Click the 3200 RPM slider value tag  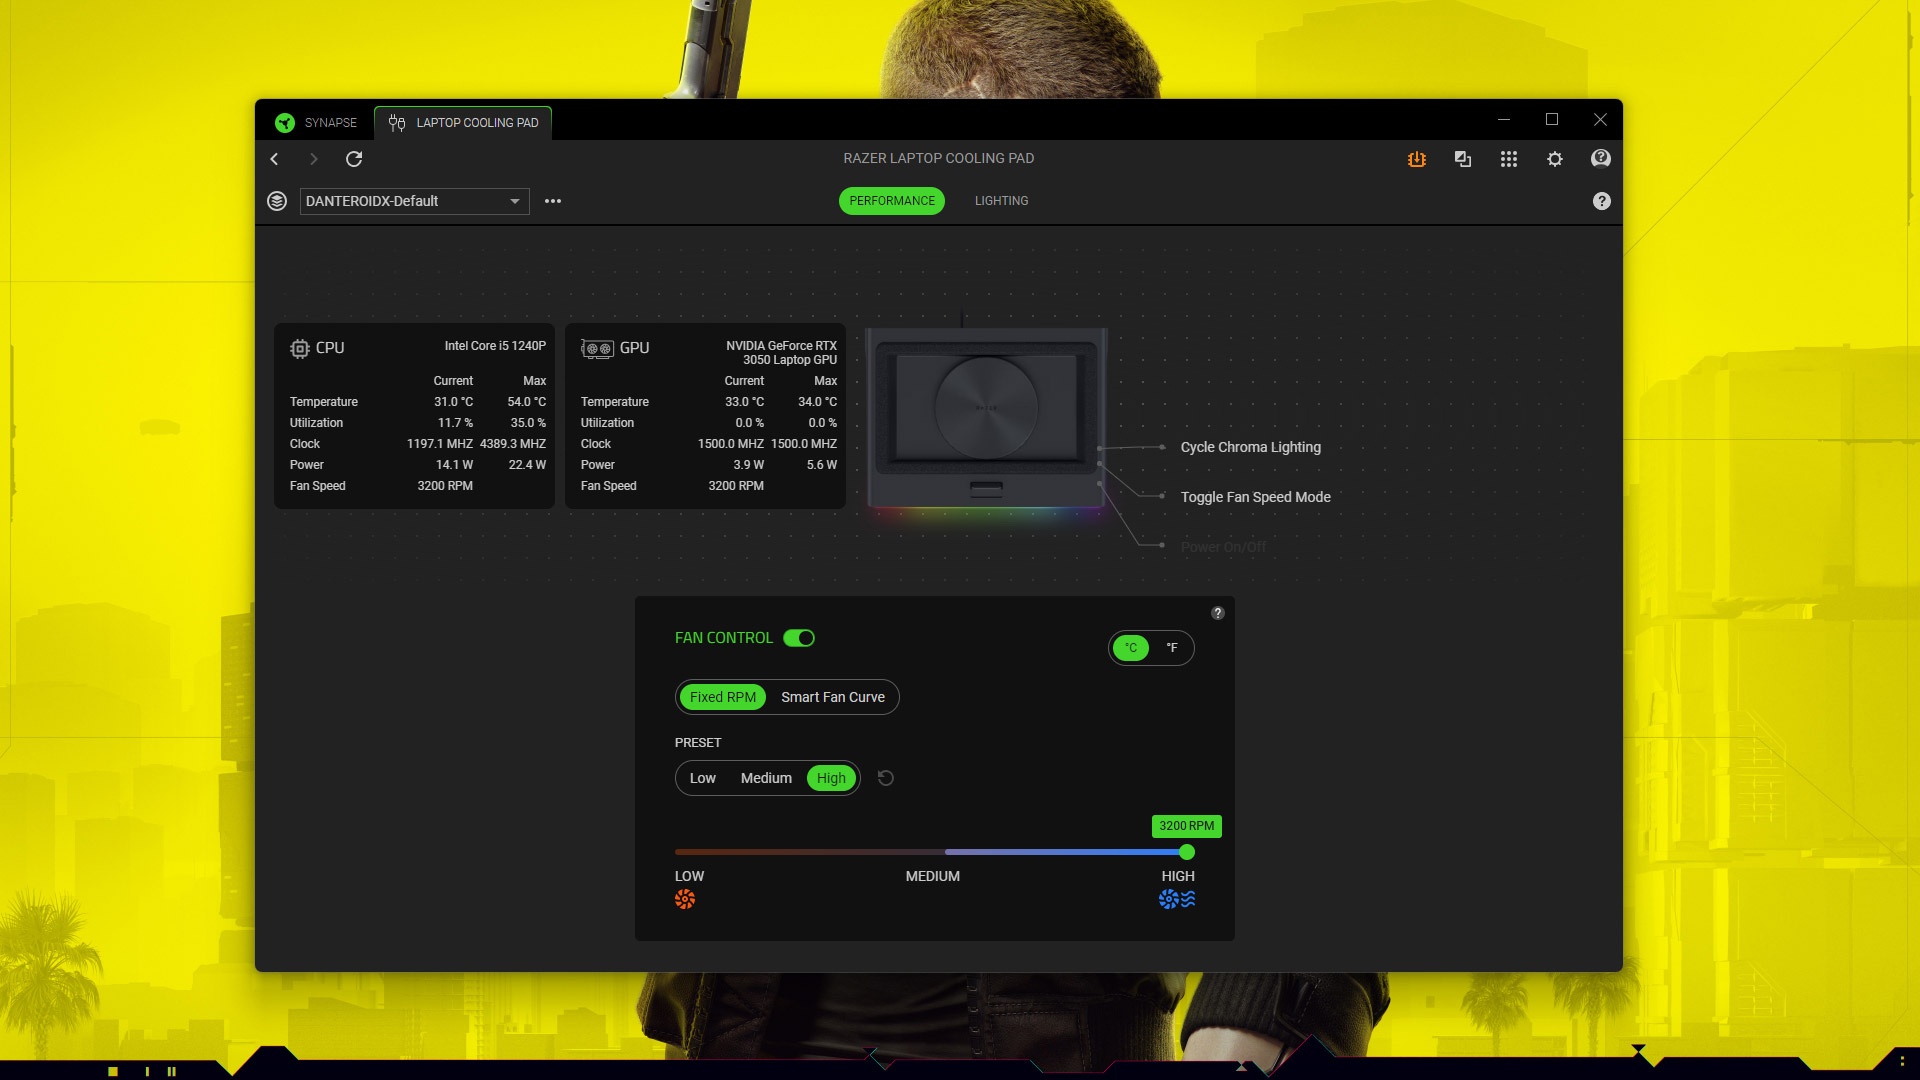1187,826
